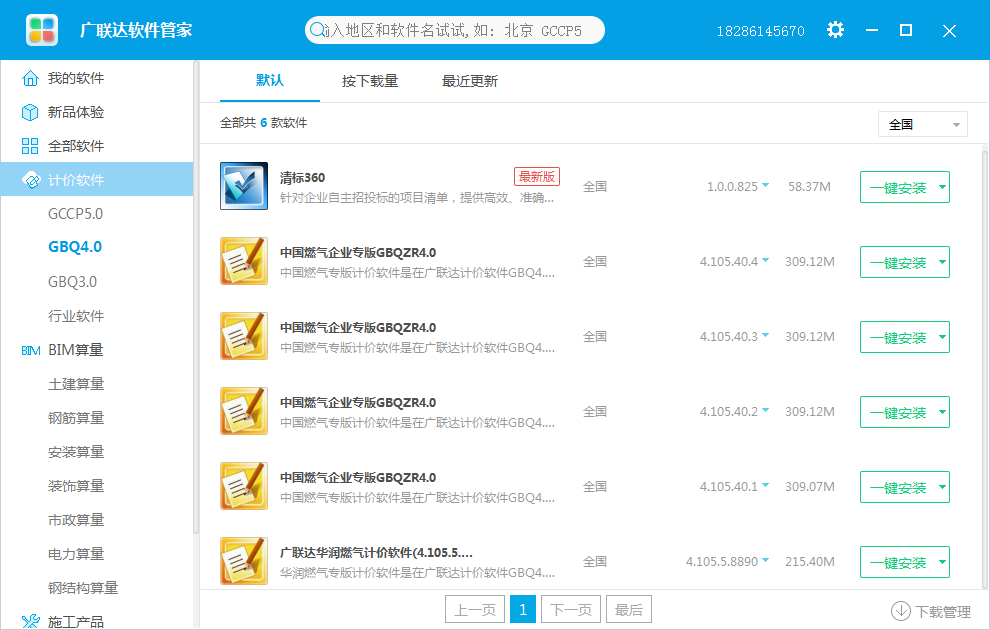The image size is (990, 630).
Task: Expand install options arrow for 广联达华润燃气计价软件
Action: pos(942,562)
